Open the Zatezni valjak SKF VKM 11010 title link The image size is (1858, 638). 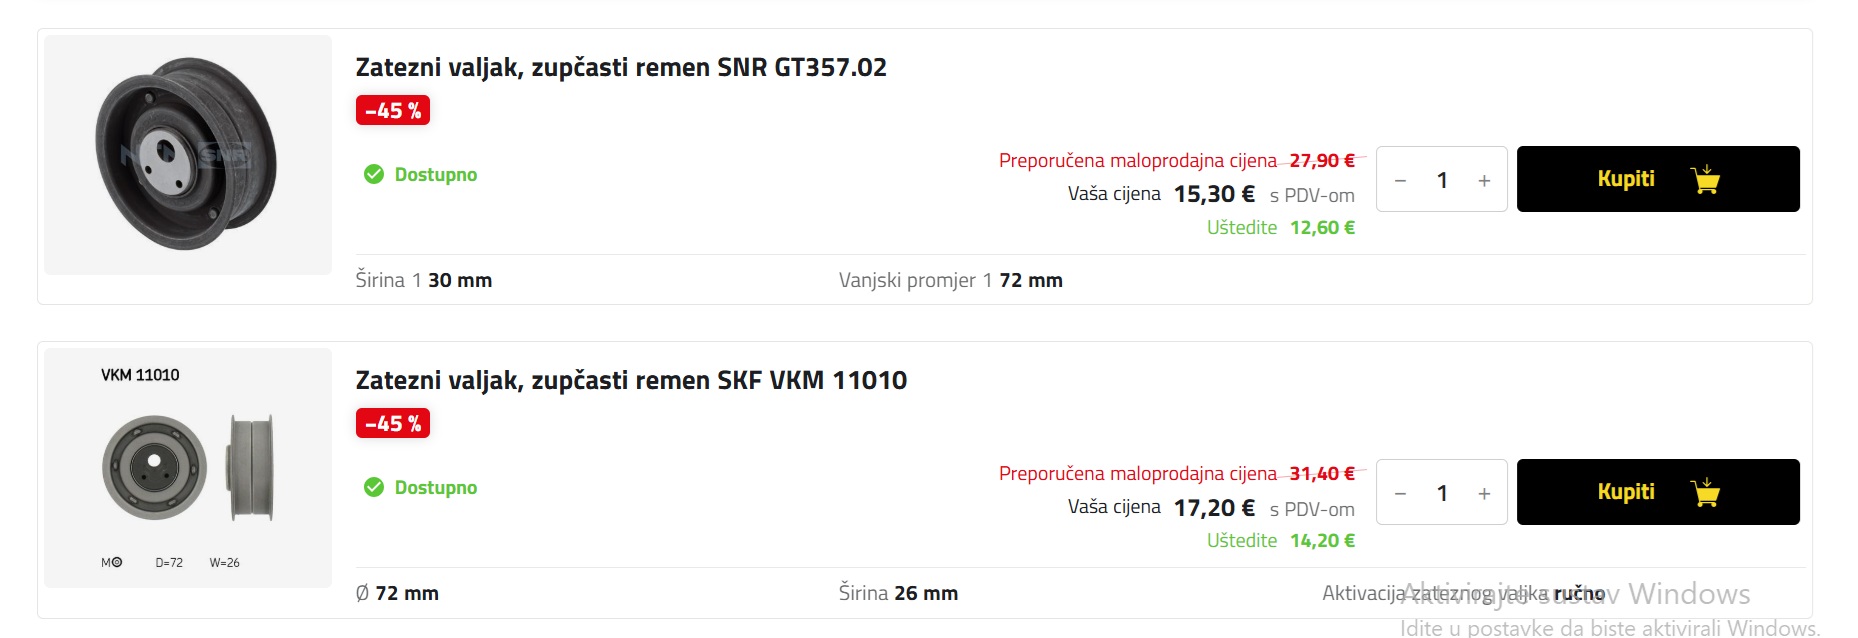tap(631, 380)
